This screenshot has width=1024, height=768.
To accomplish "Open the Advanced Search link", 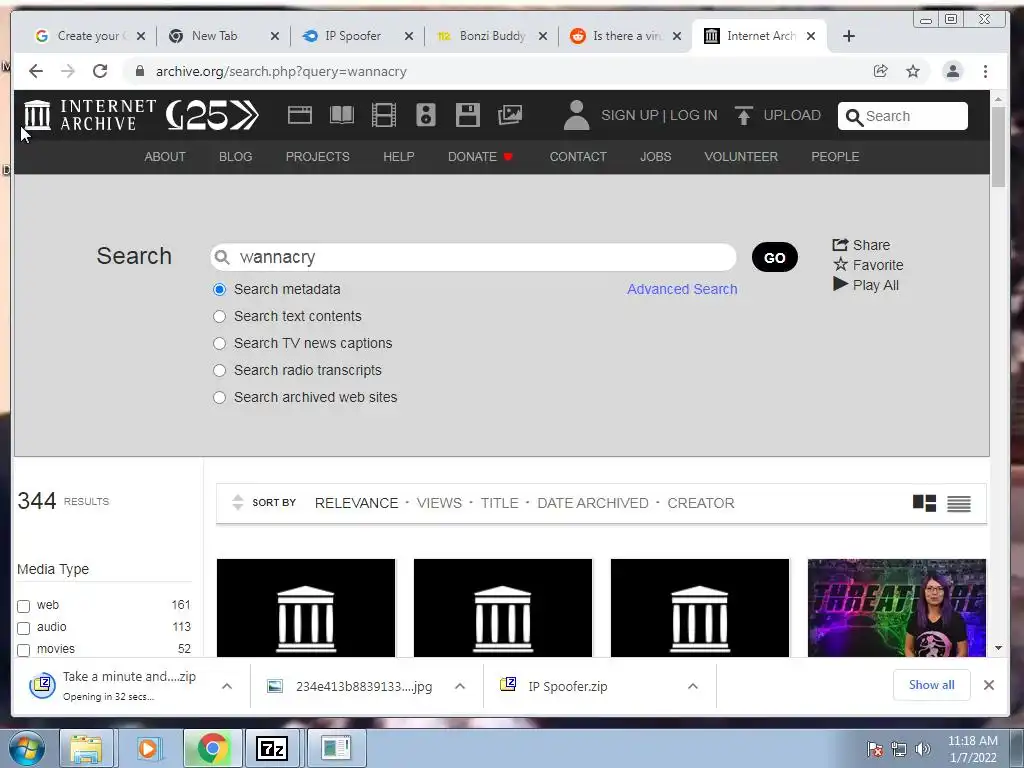I will (682, 289).
